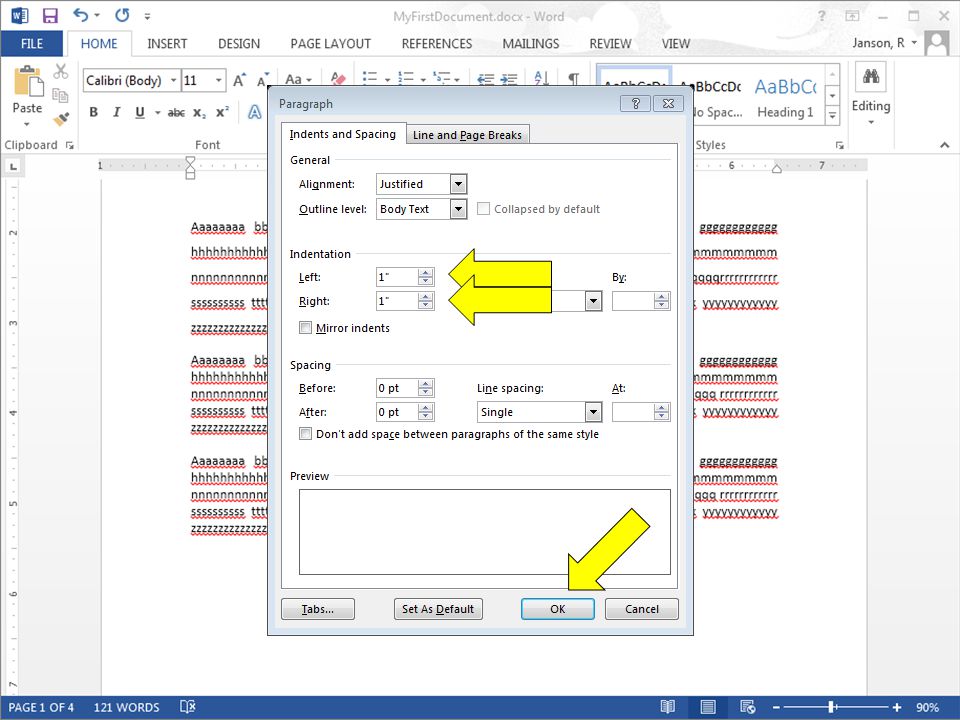Viewport: 960px width, 720px height.
Task: Click the Spacing Before field
Action: click(x=397, y=388)
